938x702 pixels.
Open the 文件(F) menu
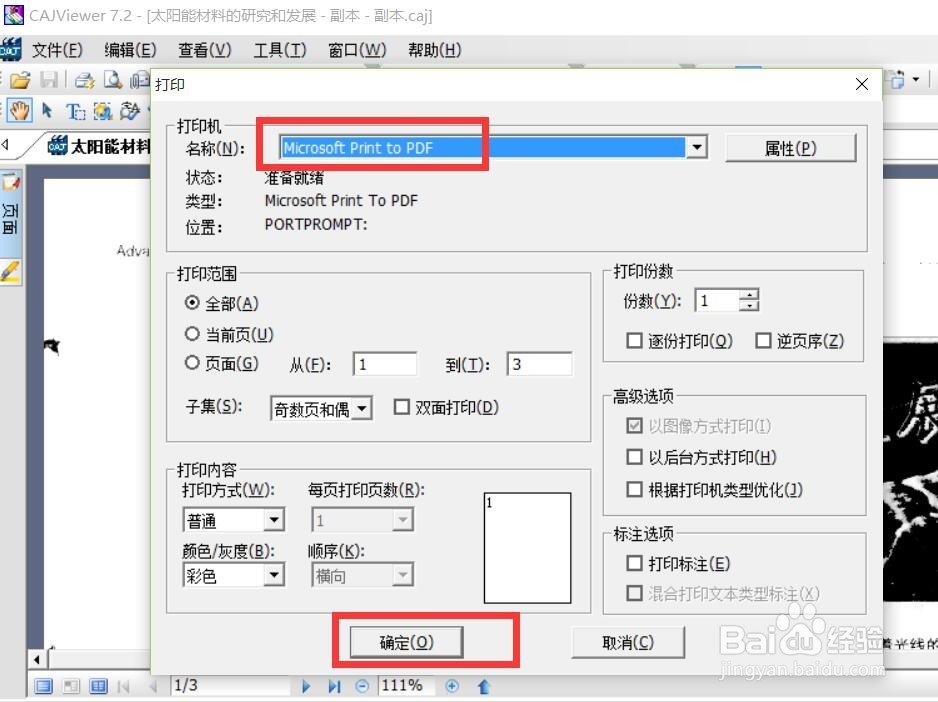coord(57,50)
